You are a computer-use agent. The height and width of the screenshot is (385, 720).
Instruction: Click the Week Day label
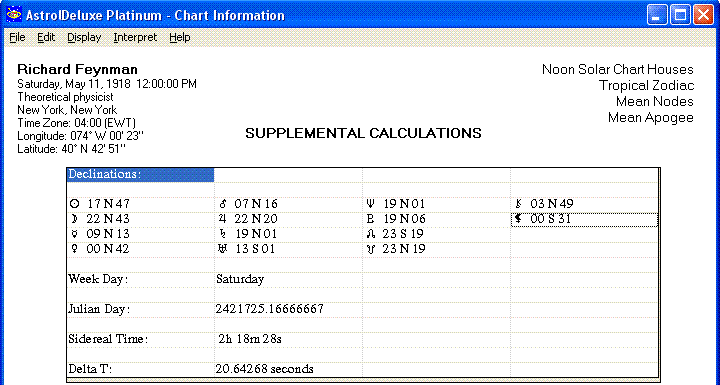98,279
